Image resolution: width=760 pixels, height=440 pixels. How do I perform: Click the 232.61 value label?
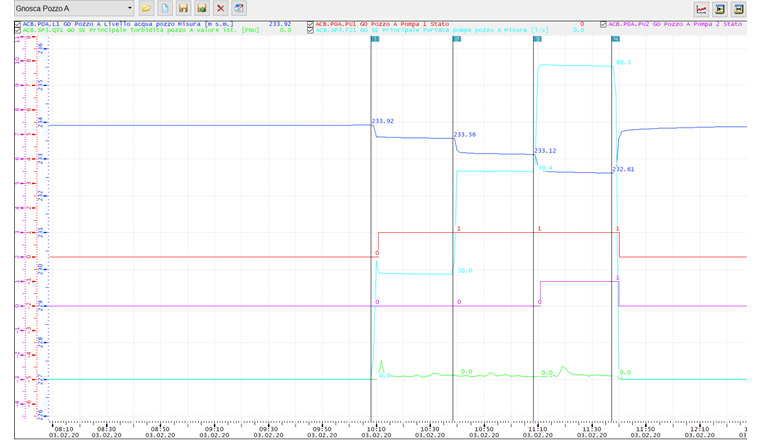point(623,169)
